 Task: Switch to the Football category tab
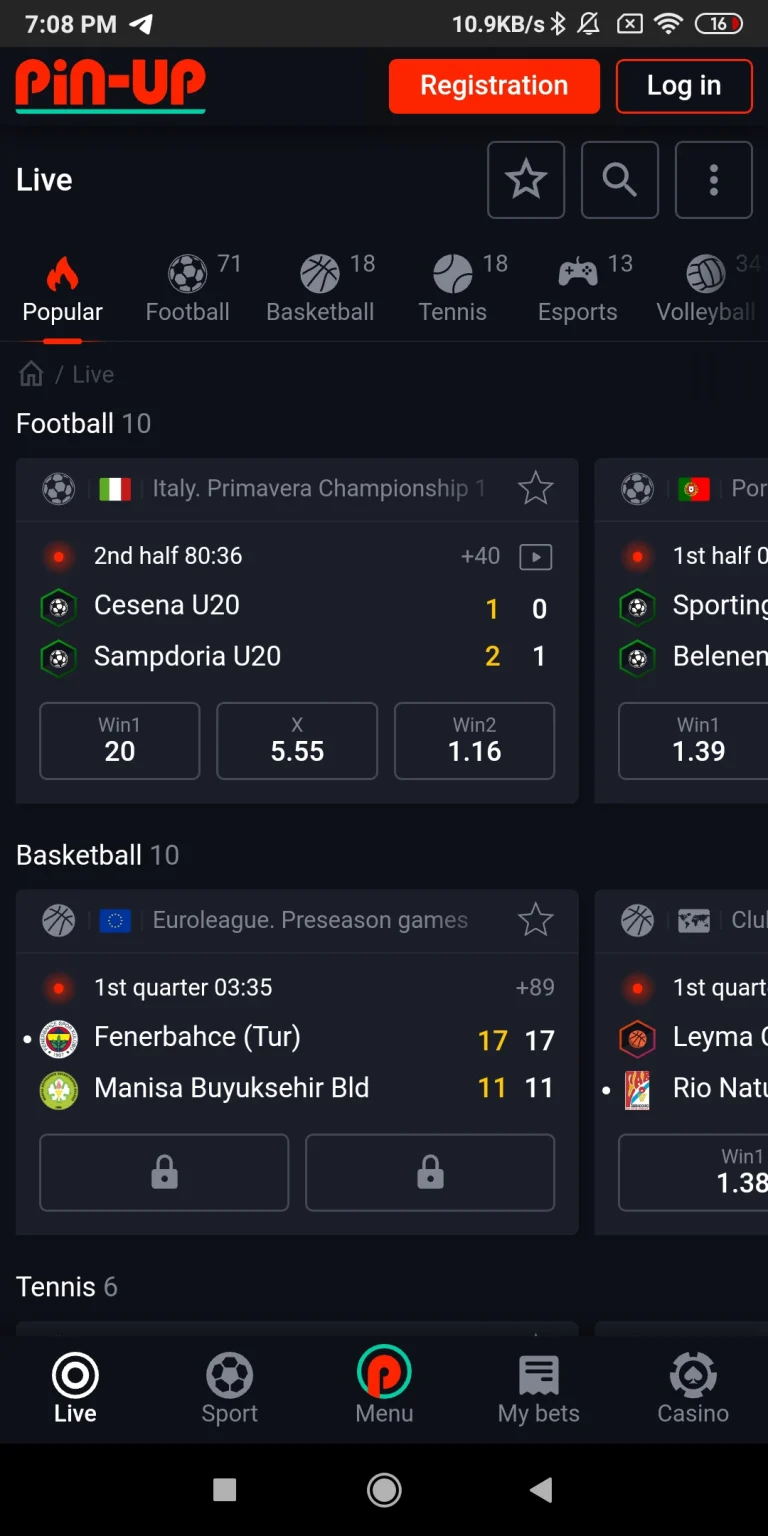pos(188,290)
